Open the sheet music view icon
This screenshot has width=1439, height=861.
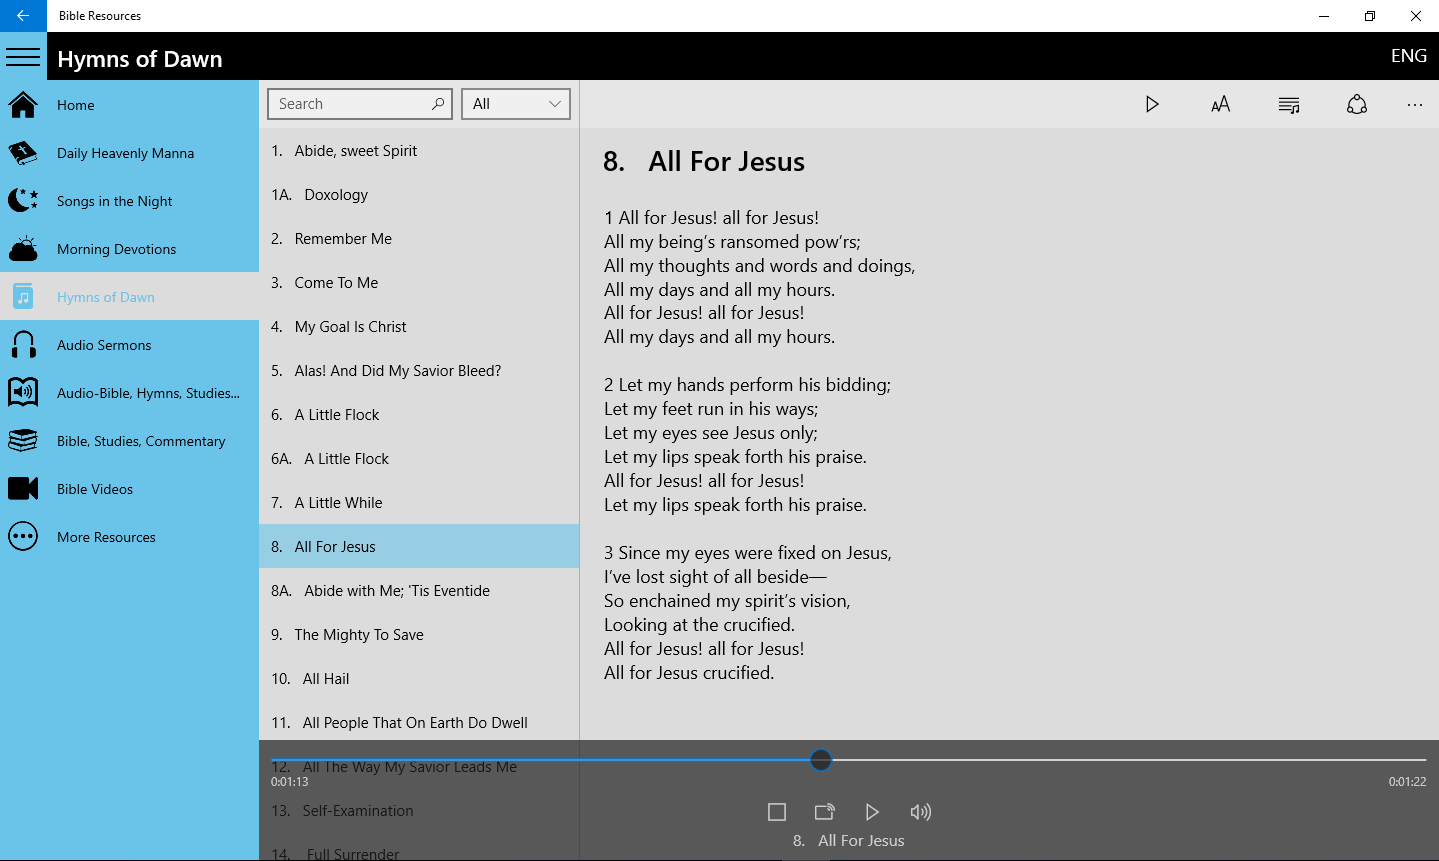1288,104
